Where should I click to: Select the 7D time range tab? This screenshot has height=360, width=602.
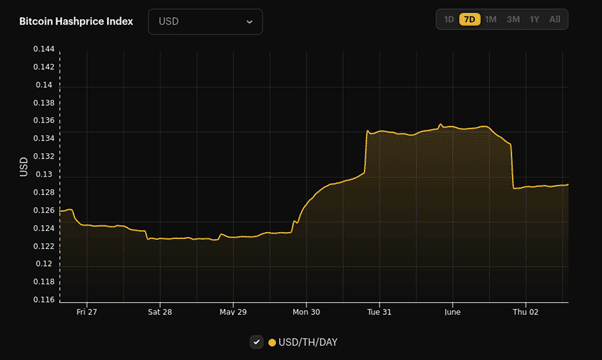pyautogui.click(x=470, y=19)
